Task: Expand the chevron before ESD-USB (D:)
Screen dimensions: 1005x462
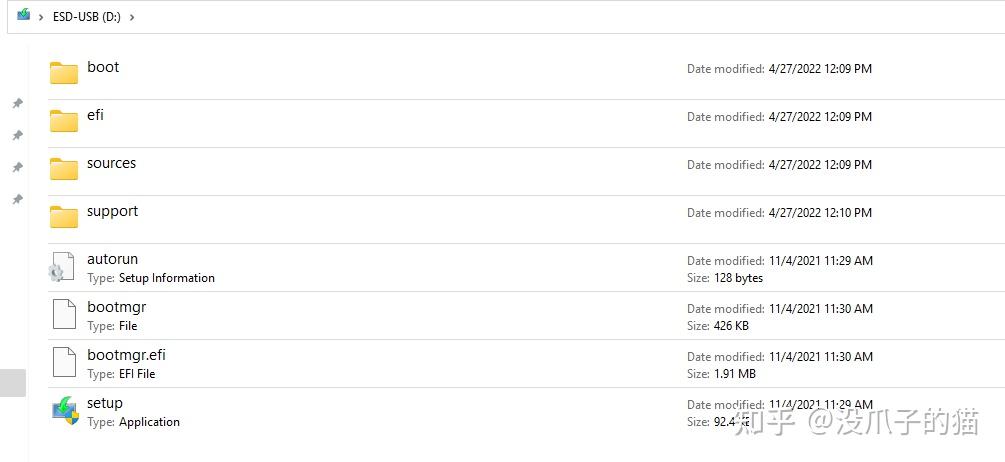Action: pos(41,17)
